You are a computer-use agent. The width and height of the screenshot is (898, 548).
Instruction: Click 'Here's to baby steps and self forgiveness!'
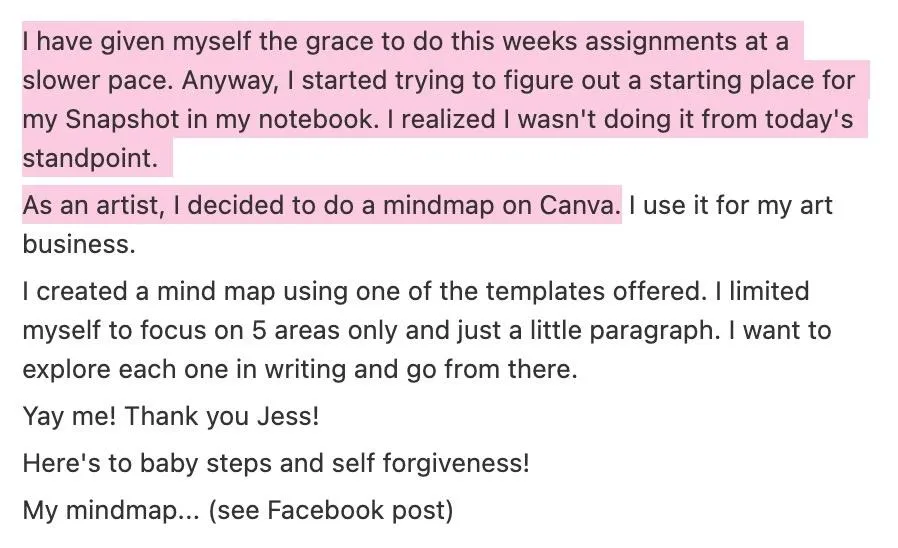coord(276,463)
